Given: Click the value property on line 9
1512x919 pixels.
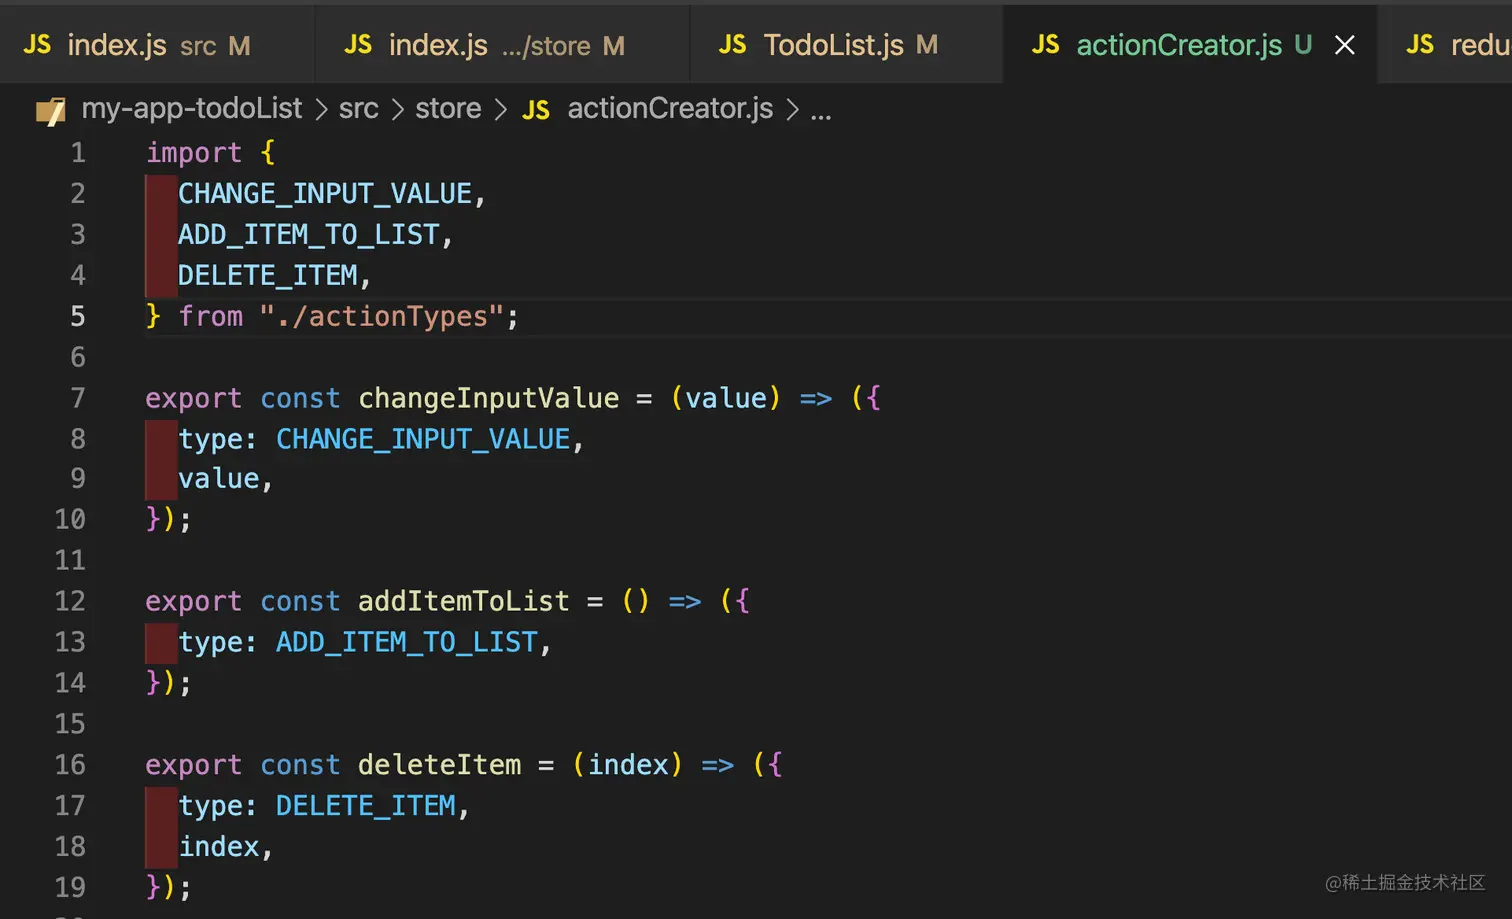Looking at the screenshot, I should [219, 479].
